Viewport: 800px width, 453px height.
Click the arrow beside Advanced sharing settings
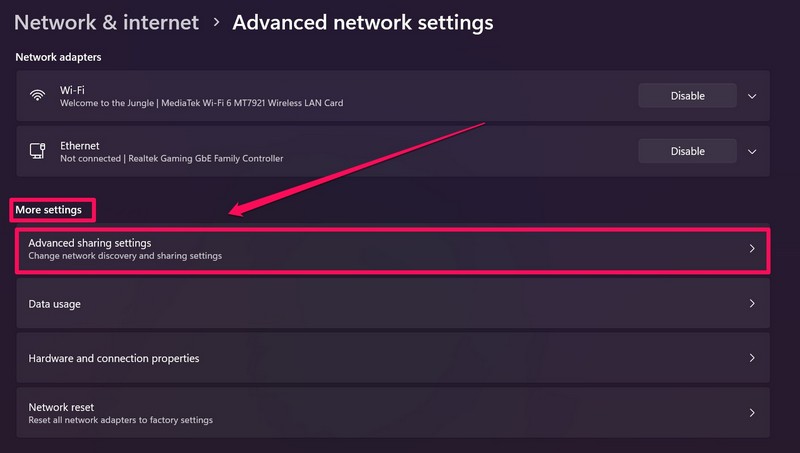tap(752, 249)
